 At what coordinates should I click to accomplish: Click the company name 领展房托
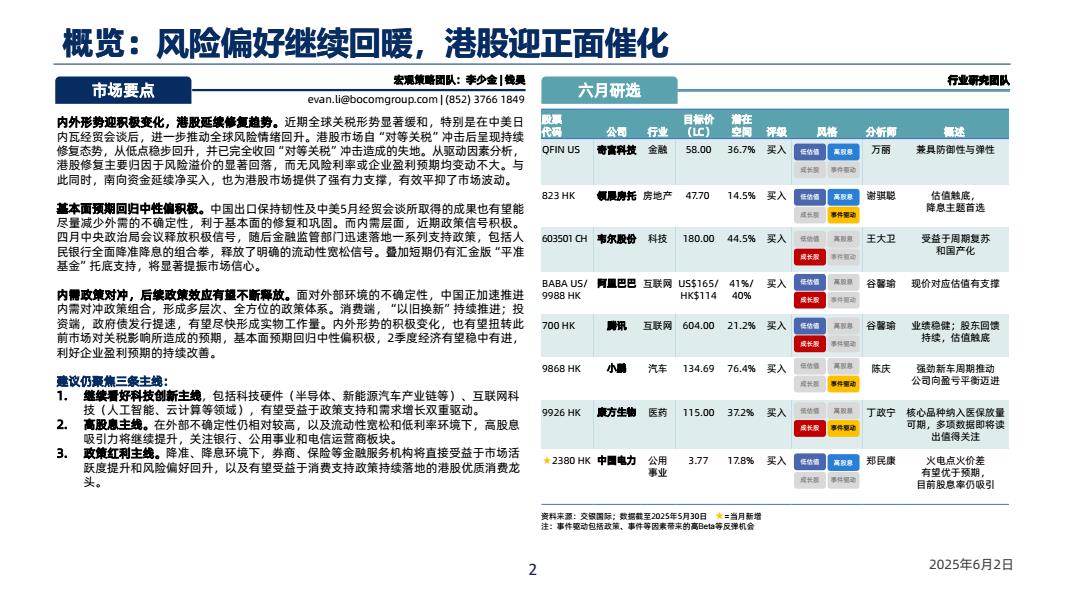[616, 196]
